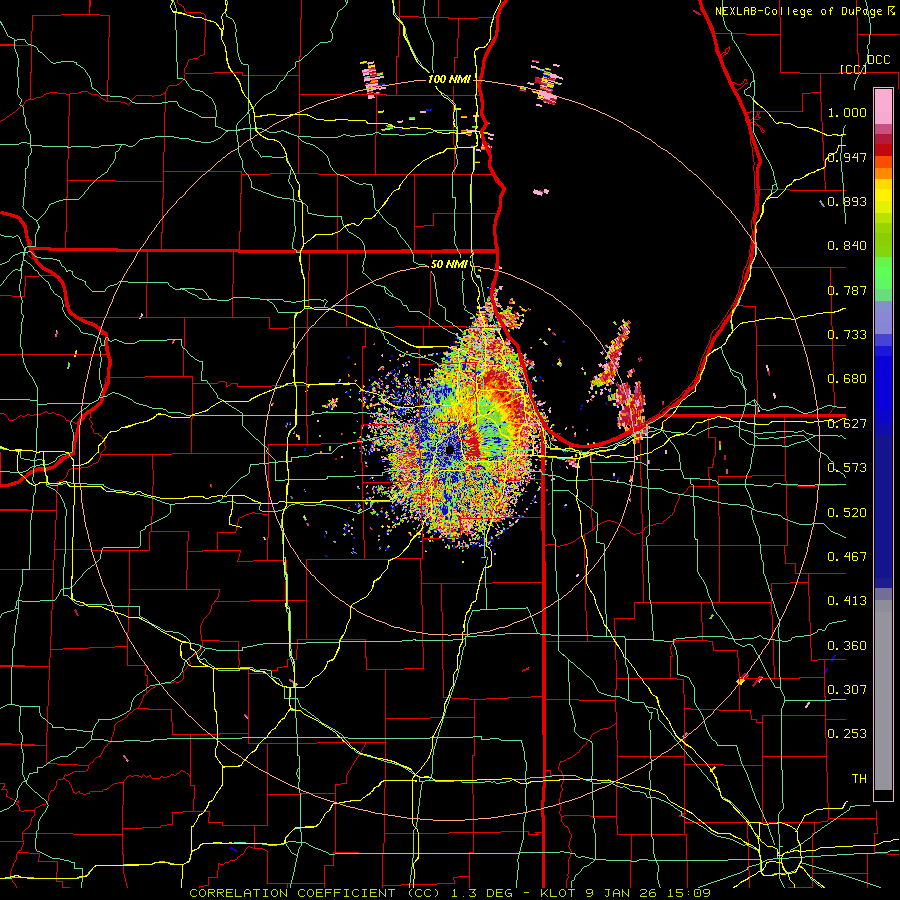The width and height of the screenshot is (900, 900).
Task: Click the TH threshold label
Action: tap(859, 779)
